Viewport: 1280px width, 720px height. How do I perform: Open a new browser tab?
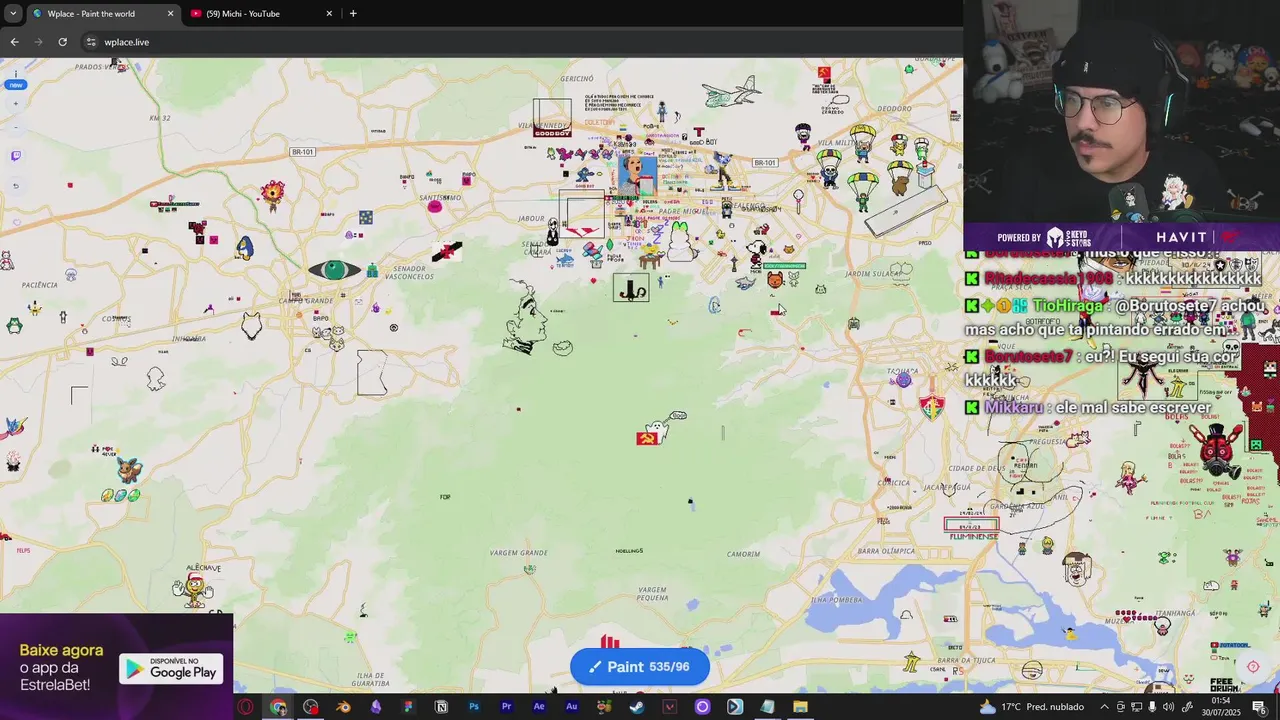(x=353, y=14)
